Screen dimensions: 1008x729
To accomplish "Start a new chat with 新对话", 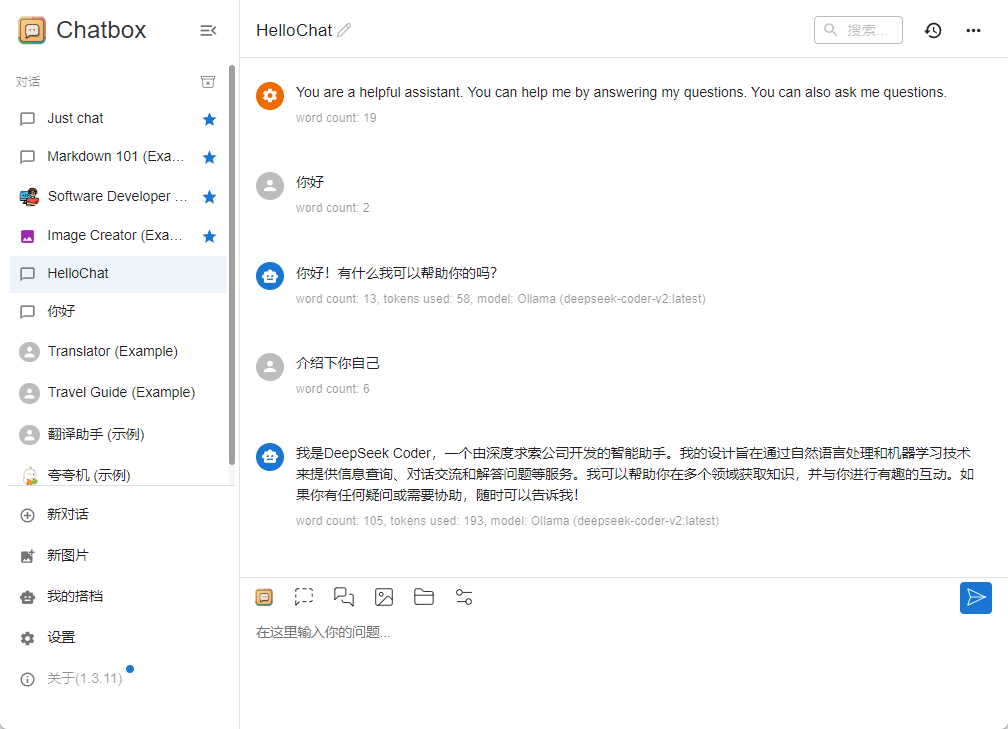I will pyautogui.click(x=118, y=515).
